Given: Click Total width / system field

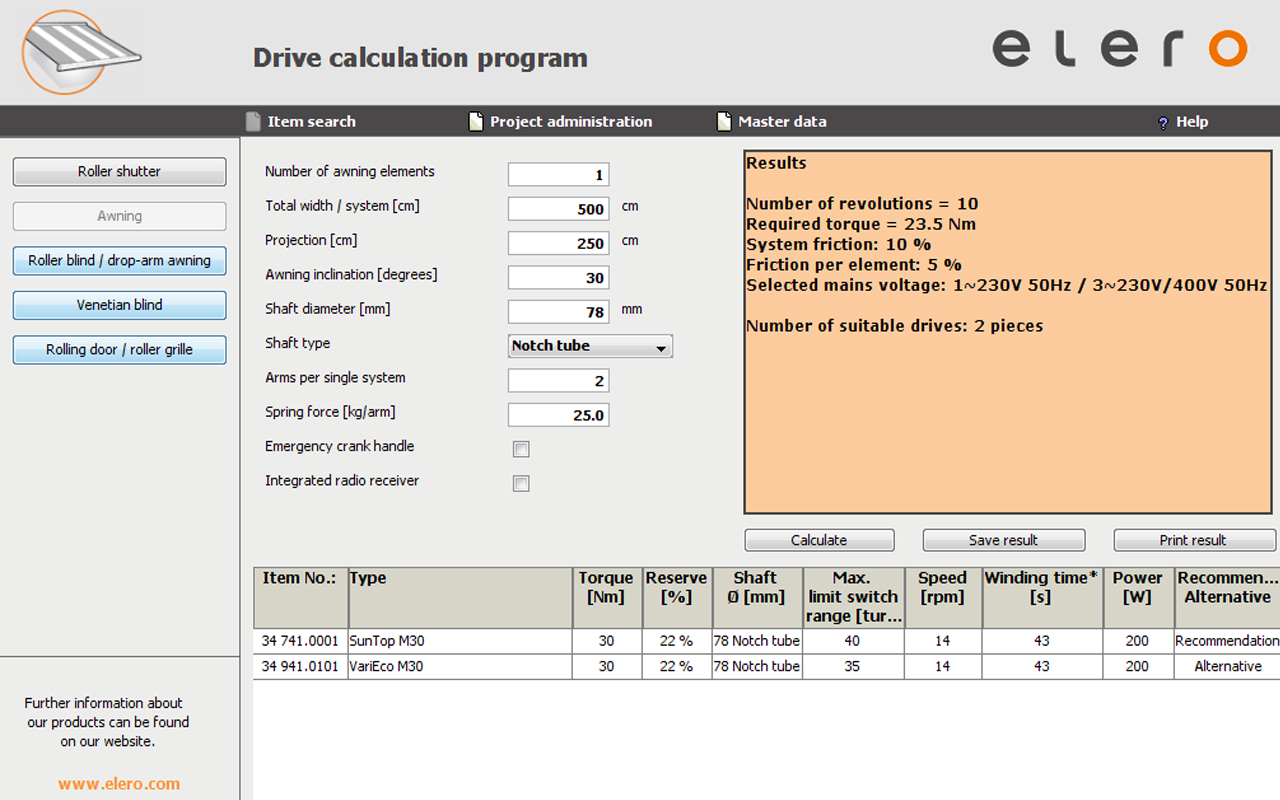Looking at the screenshot, I should tap(559, 209).
